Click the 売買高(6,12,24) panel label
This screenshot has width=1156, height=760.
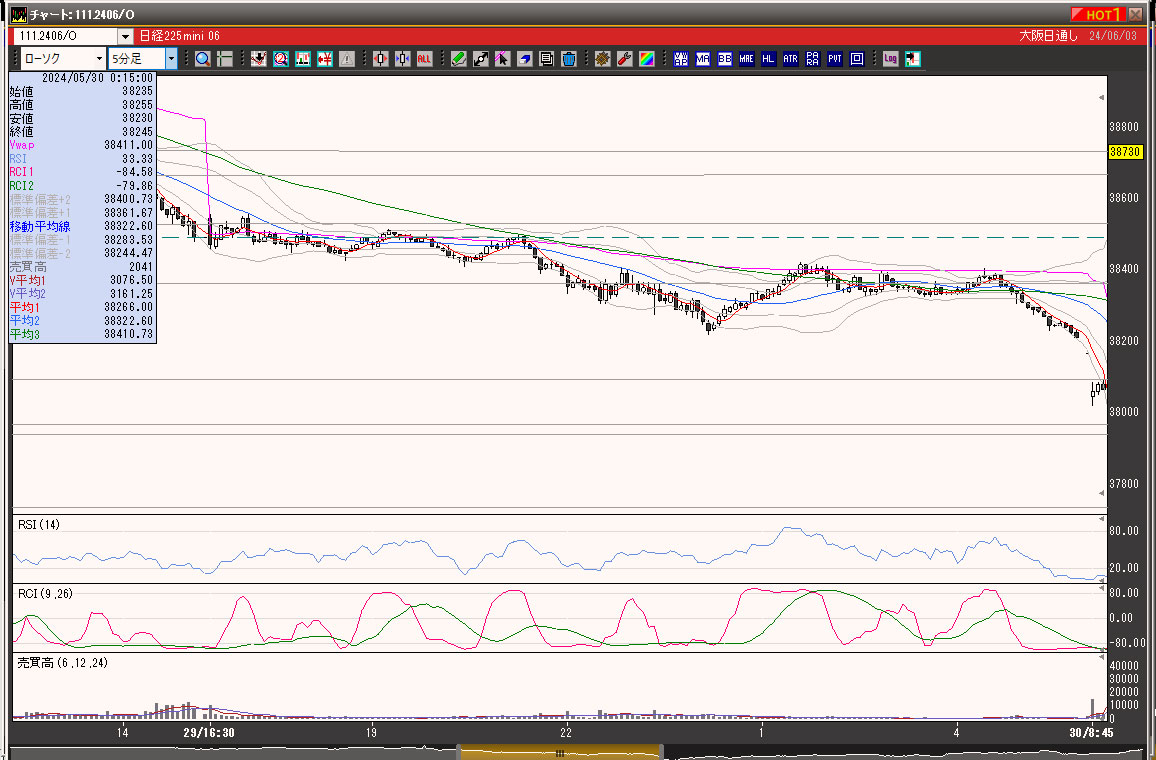click(x=63, y=663)
